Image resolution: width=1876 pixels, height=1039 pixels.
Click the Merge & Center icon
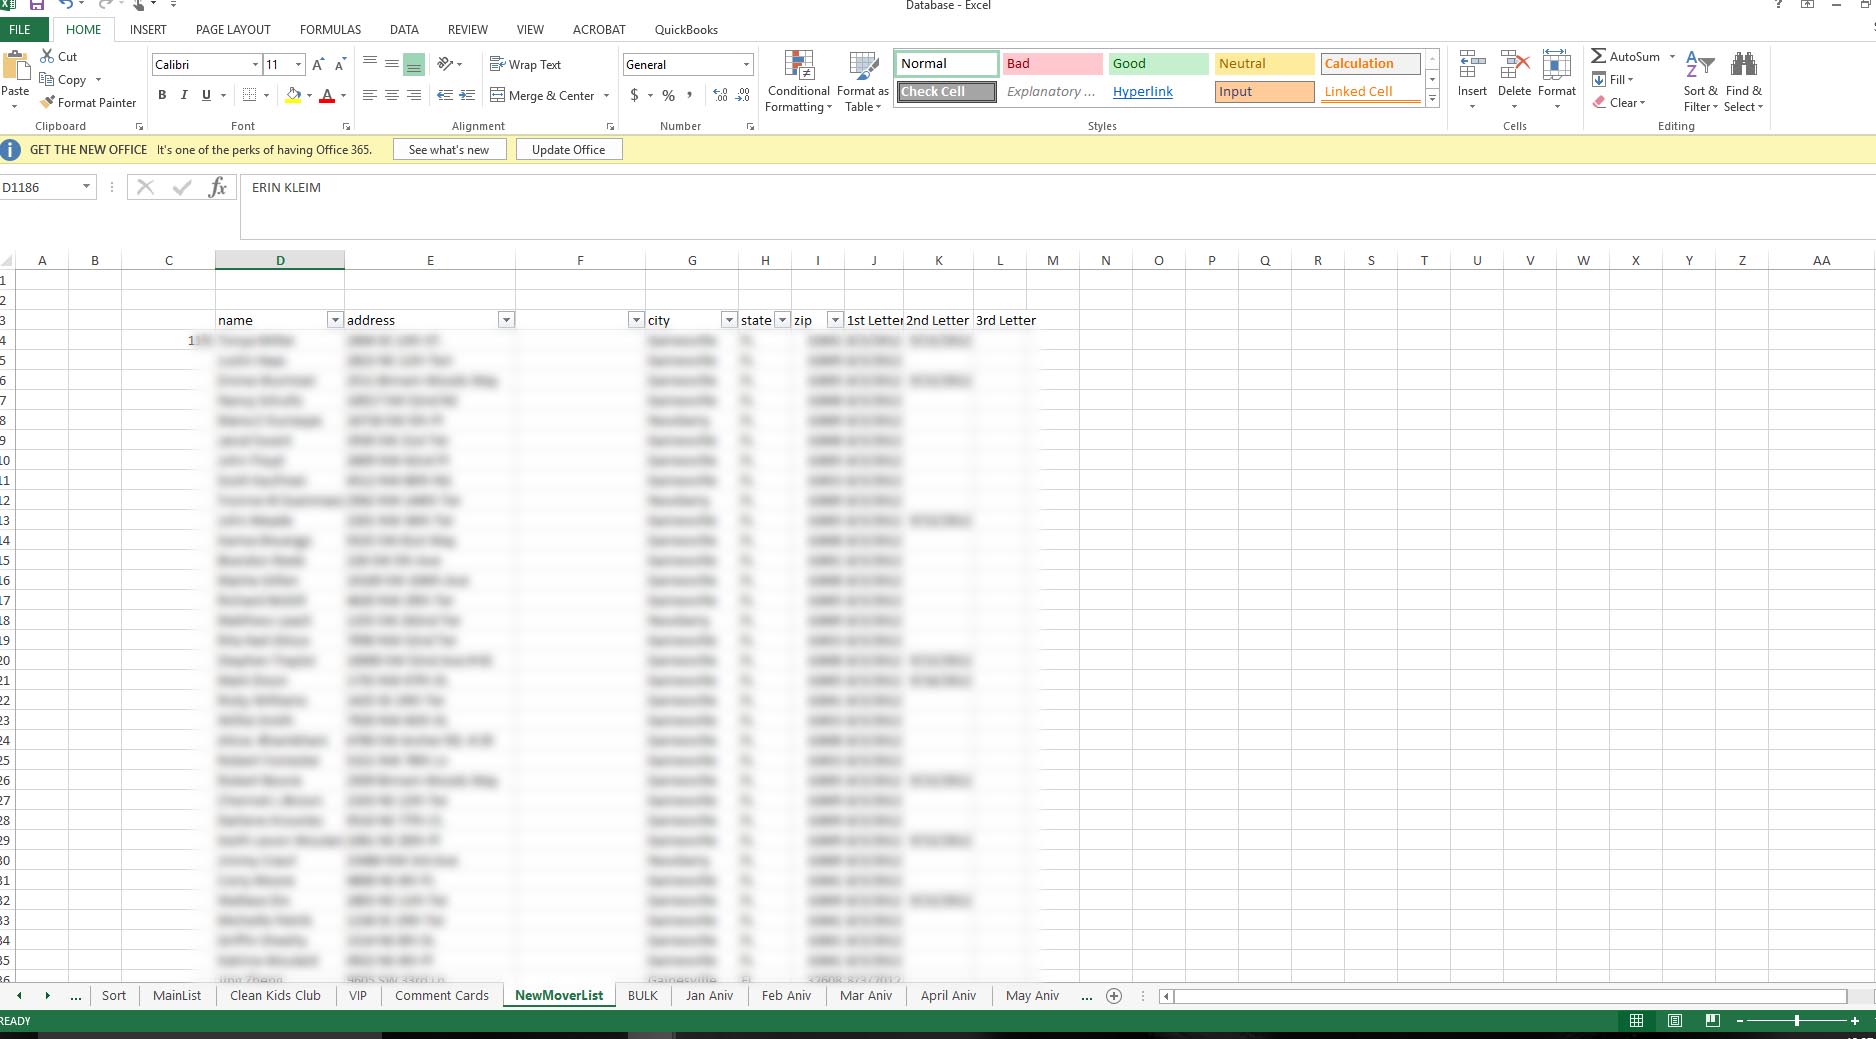[x=498, y=95]
